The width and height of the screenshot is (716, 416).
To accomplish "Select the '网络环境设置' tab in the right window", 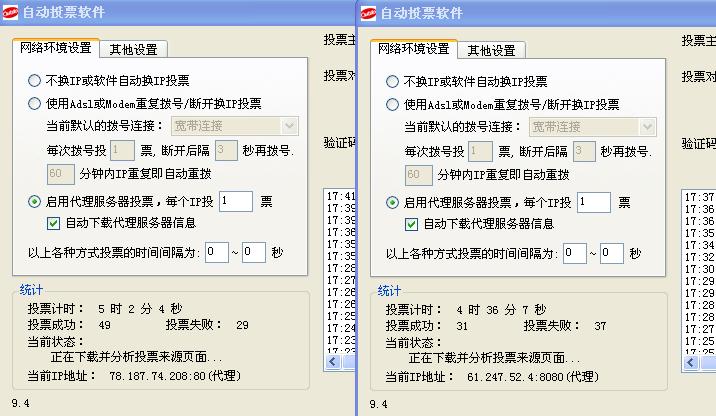I will point(414,49).
